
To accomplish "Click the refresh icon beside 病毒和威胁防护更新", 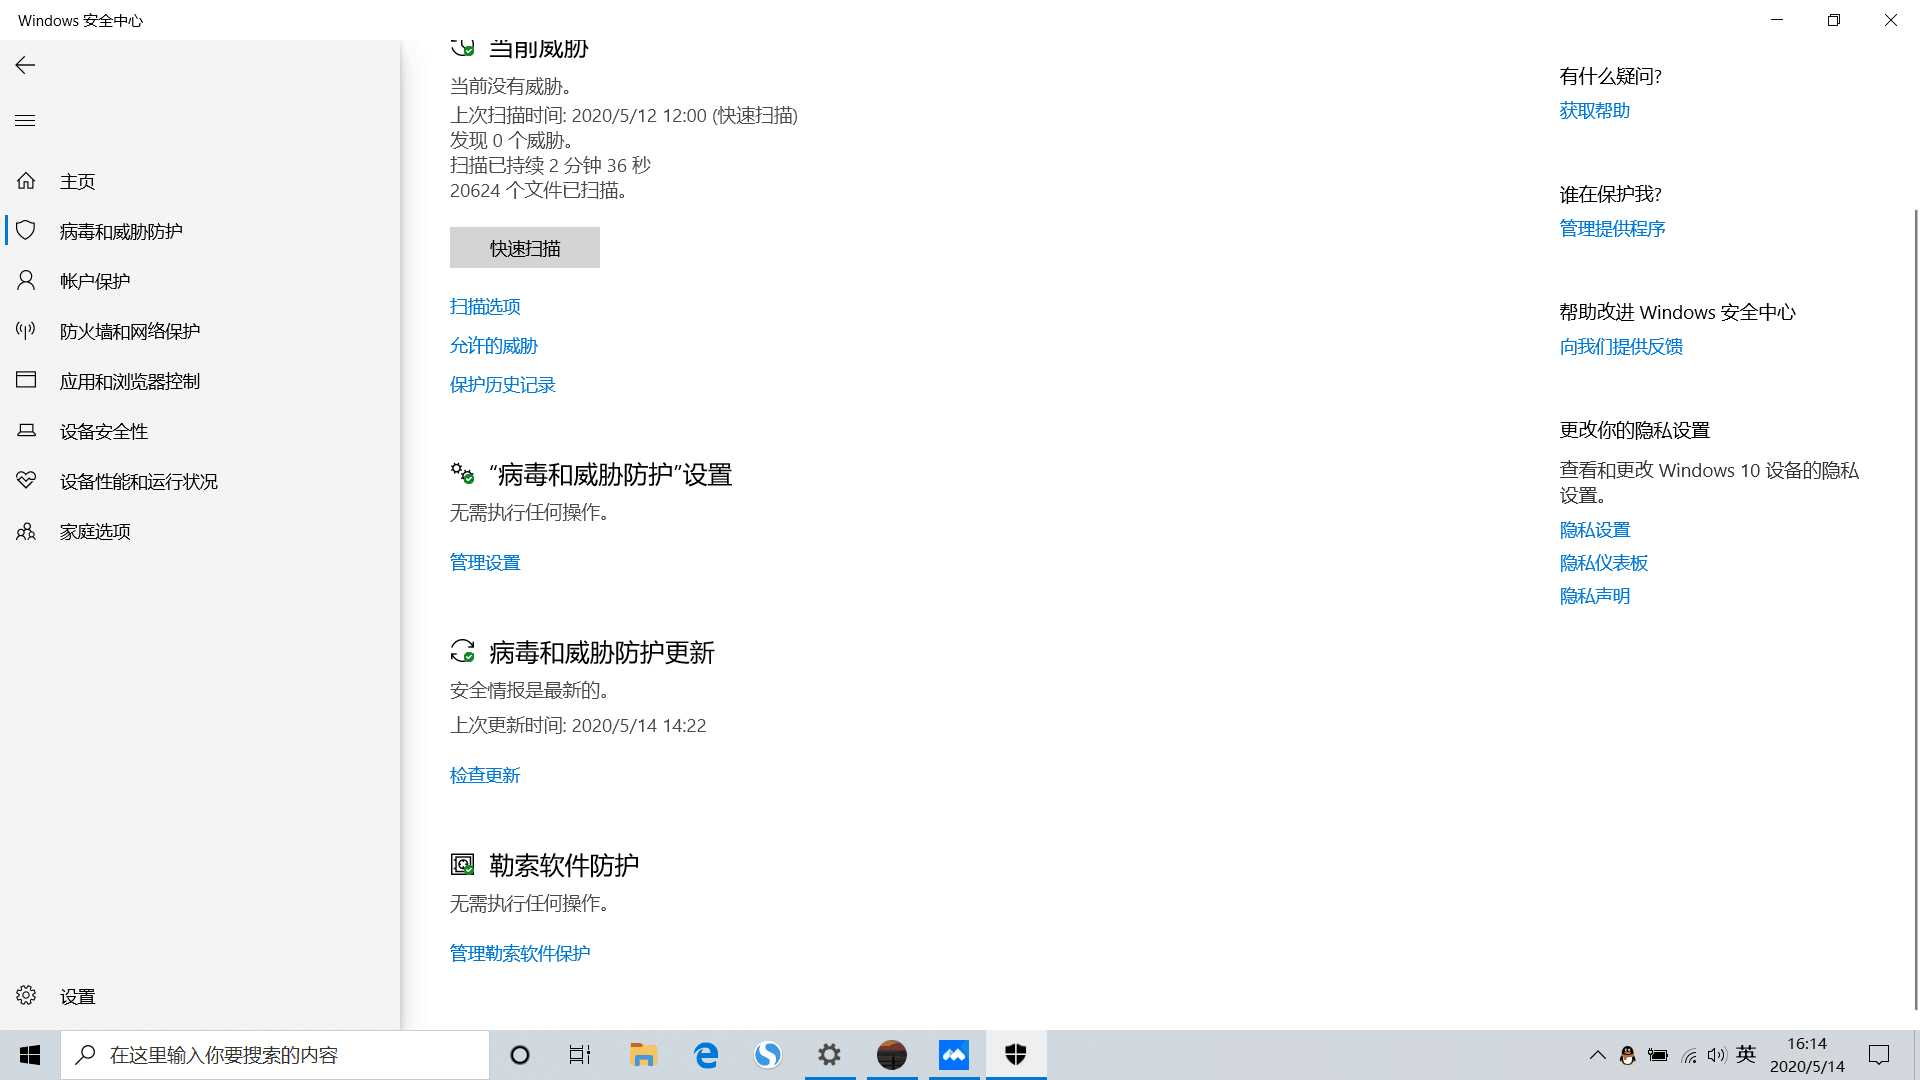I will (462, 652).
